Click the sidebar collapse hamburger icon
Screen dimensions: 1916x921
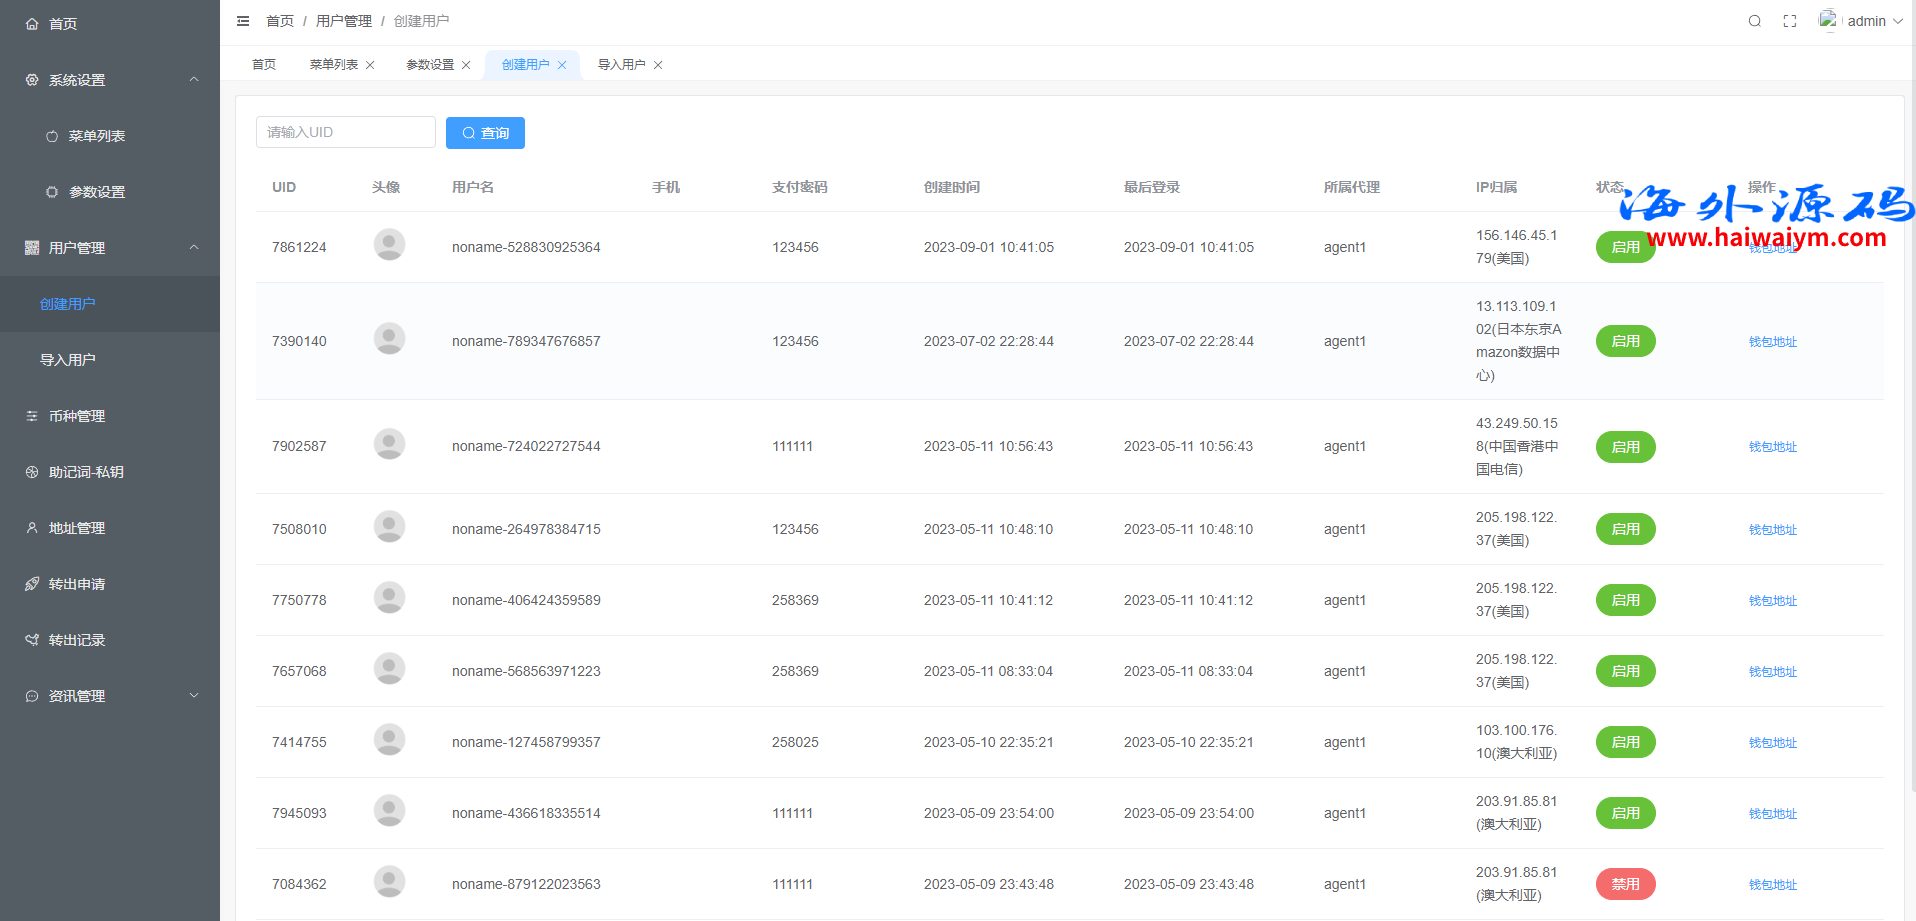pyautogui.click(x=243, y=21)
